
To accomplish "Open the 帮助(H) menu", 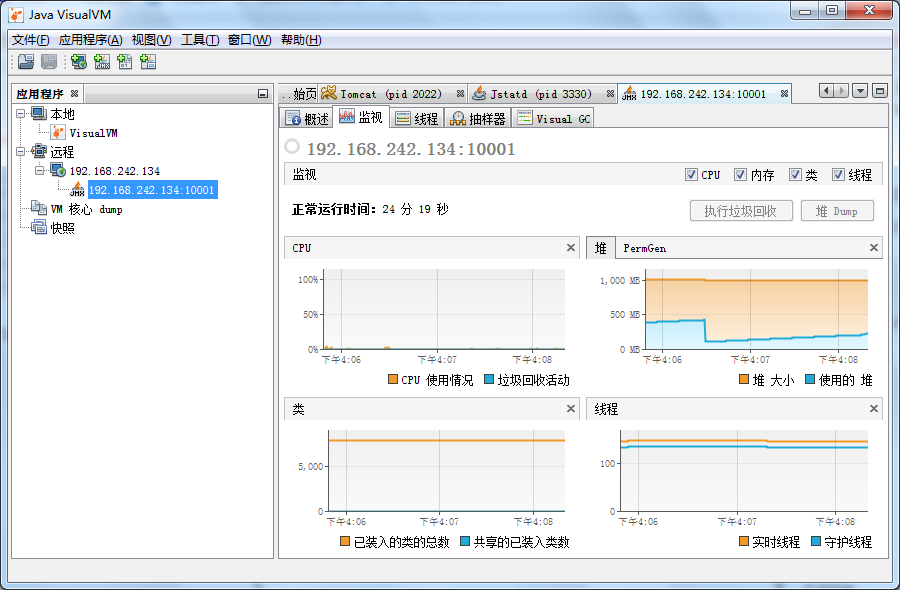I will (x=301, y=40).
